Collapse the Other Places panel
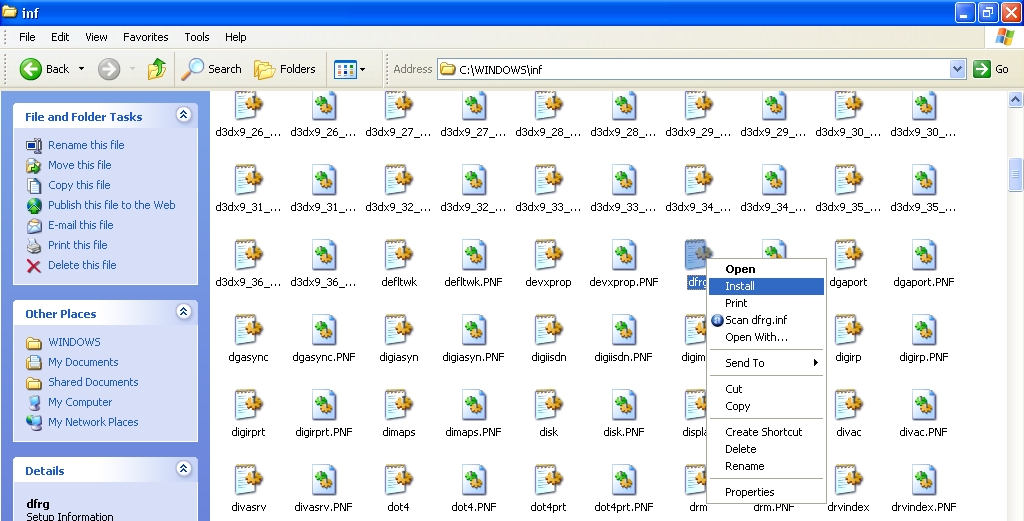 pyautogui.click(x=183, y=313)
